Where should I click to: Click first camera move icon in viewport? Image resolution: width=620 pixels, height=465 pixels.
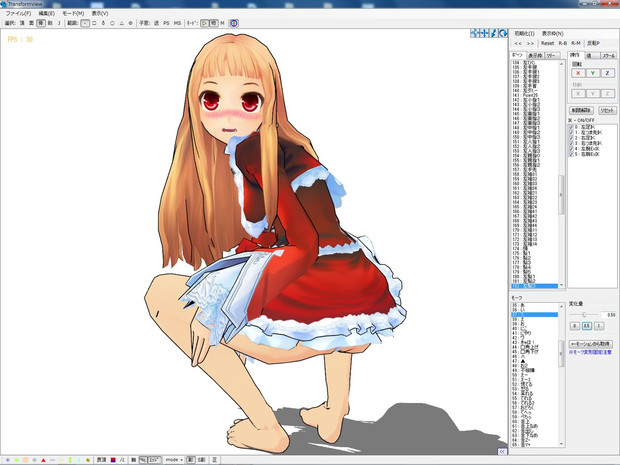tap(474, 34)
